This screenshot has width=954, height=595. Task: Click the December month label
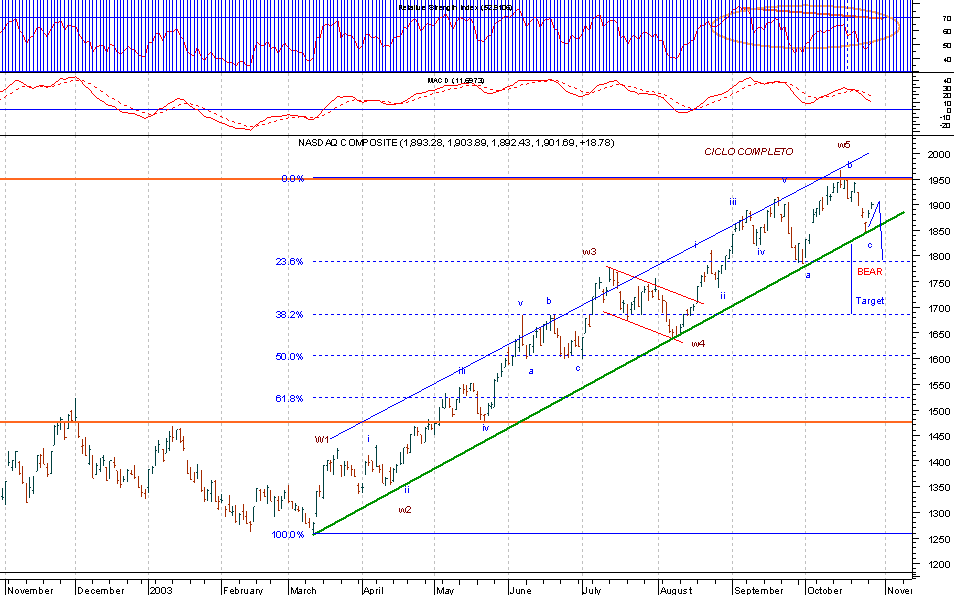coord(101,590)
